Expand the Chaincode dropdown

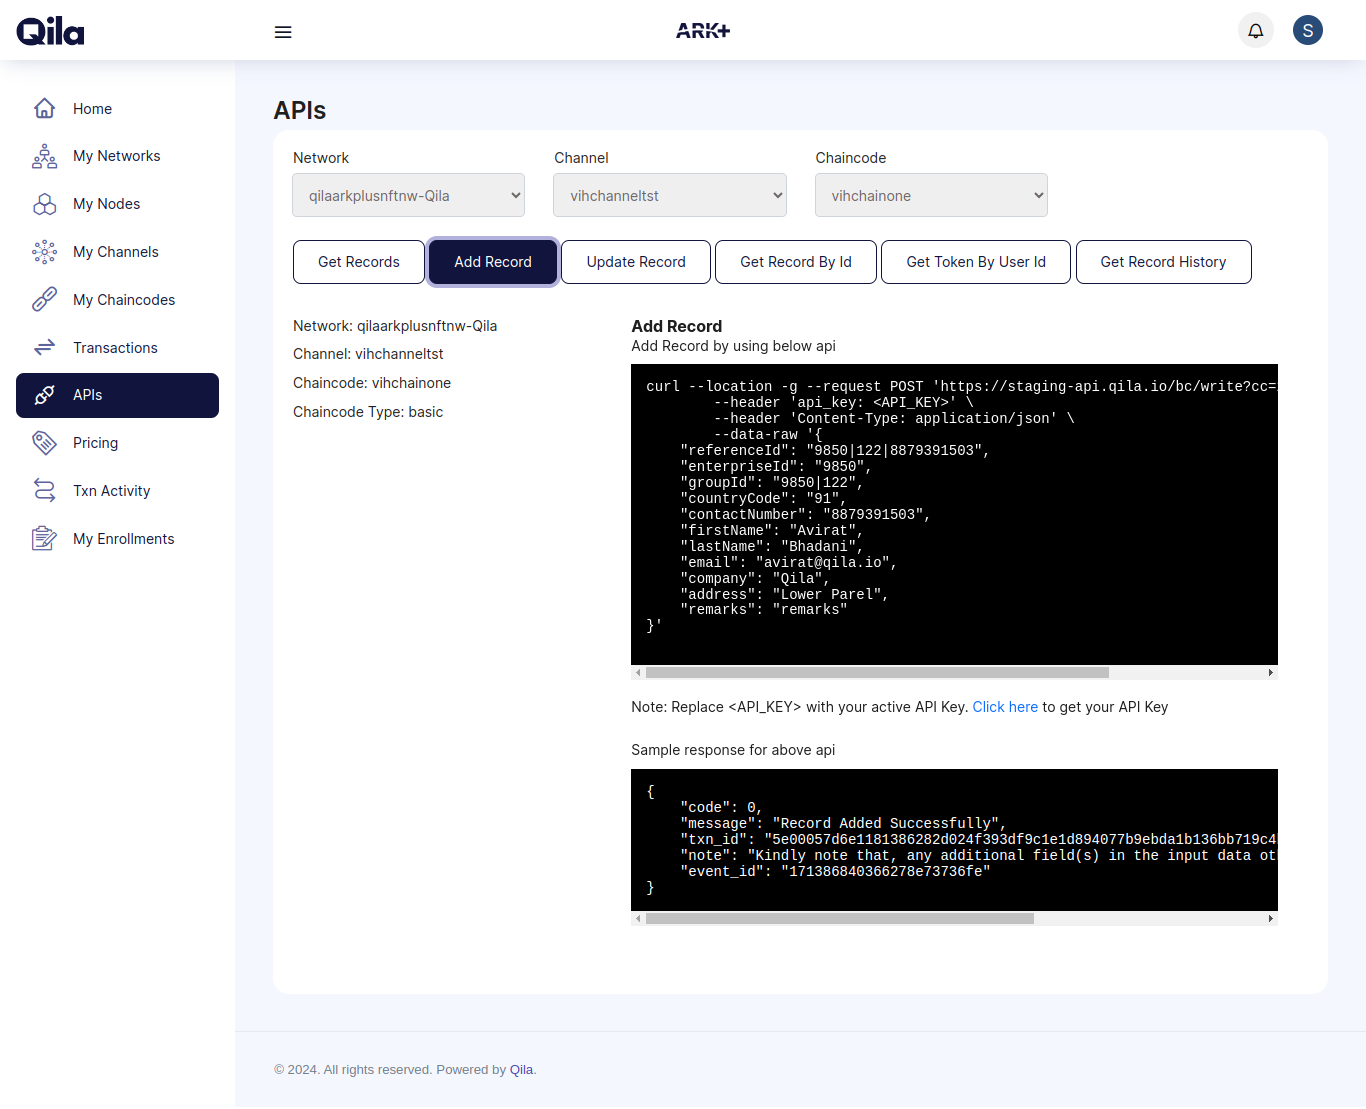tap(931, 195)
